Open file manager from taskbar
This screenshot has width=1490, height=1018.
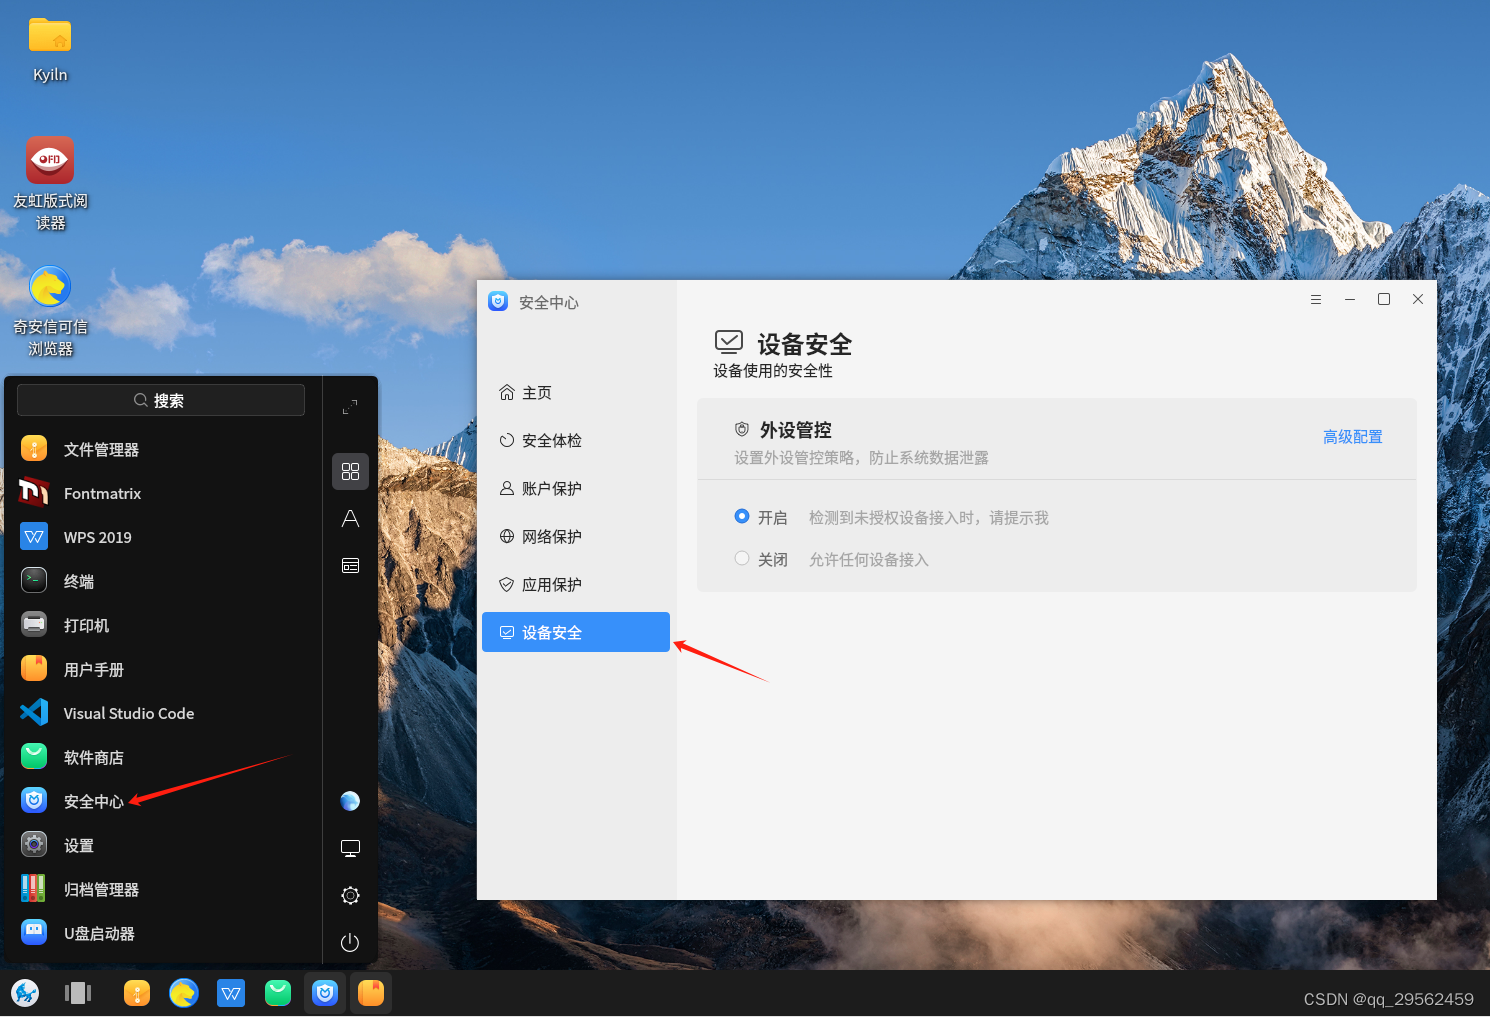pyautogui.click(x=137, y=993)
